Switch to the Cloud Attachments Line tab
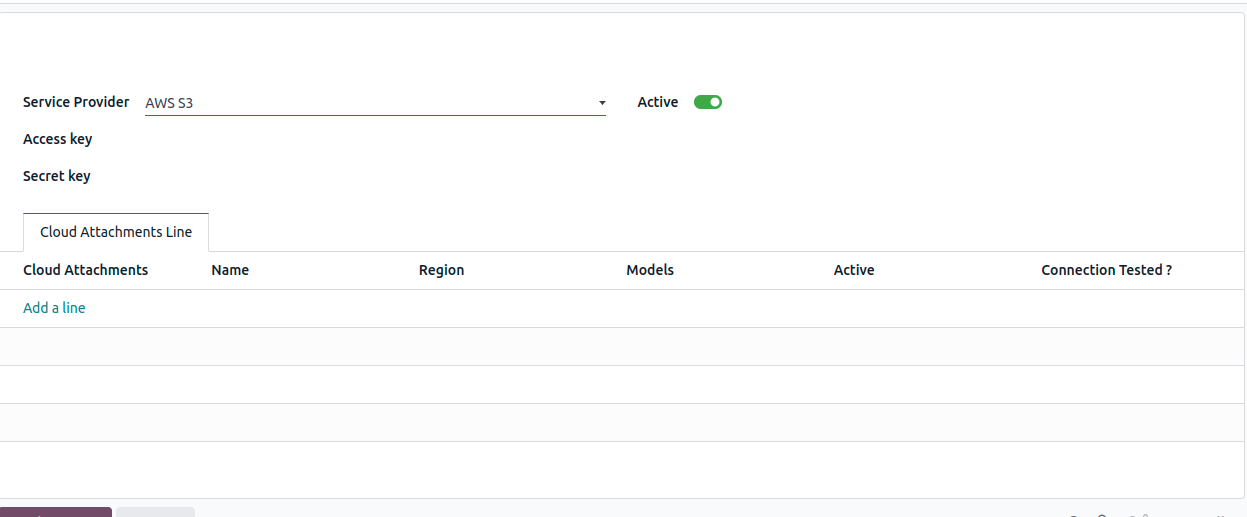The height and width of the screenshot is (517, 1247). pos(116,232)
